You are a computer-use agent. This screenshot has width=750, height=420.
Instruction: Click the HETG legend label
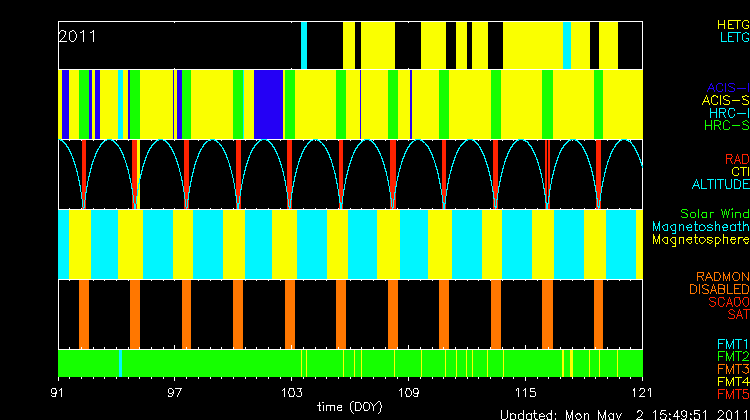click(732, 24)
